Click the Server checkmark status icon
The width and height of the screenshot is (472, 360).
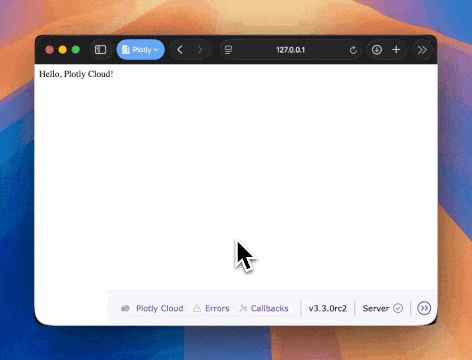pyautogui.click(x=398, y=308)
